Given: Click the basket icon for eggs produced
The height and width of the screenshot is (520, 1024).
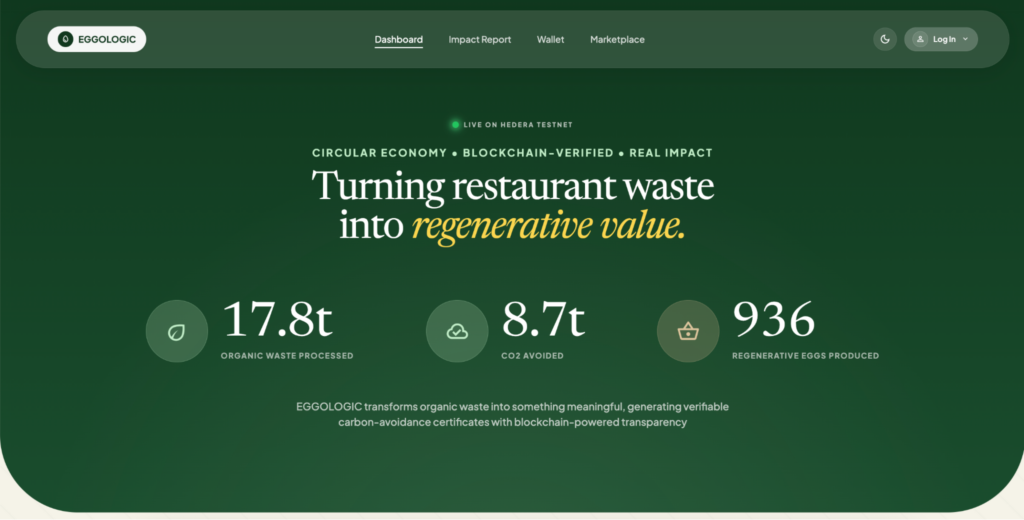Looking at the screenshot, I should (x=688, y=331).
